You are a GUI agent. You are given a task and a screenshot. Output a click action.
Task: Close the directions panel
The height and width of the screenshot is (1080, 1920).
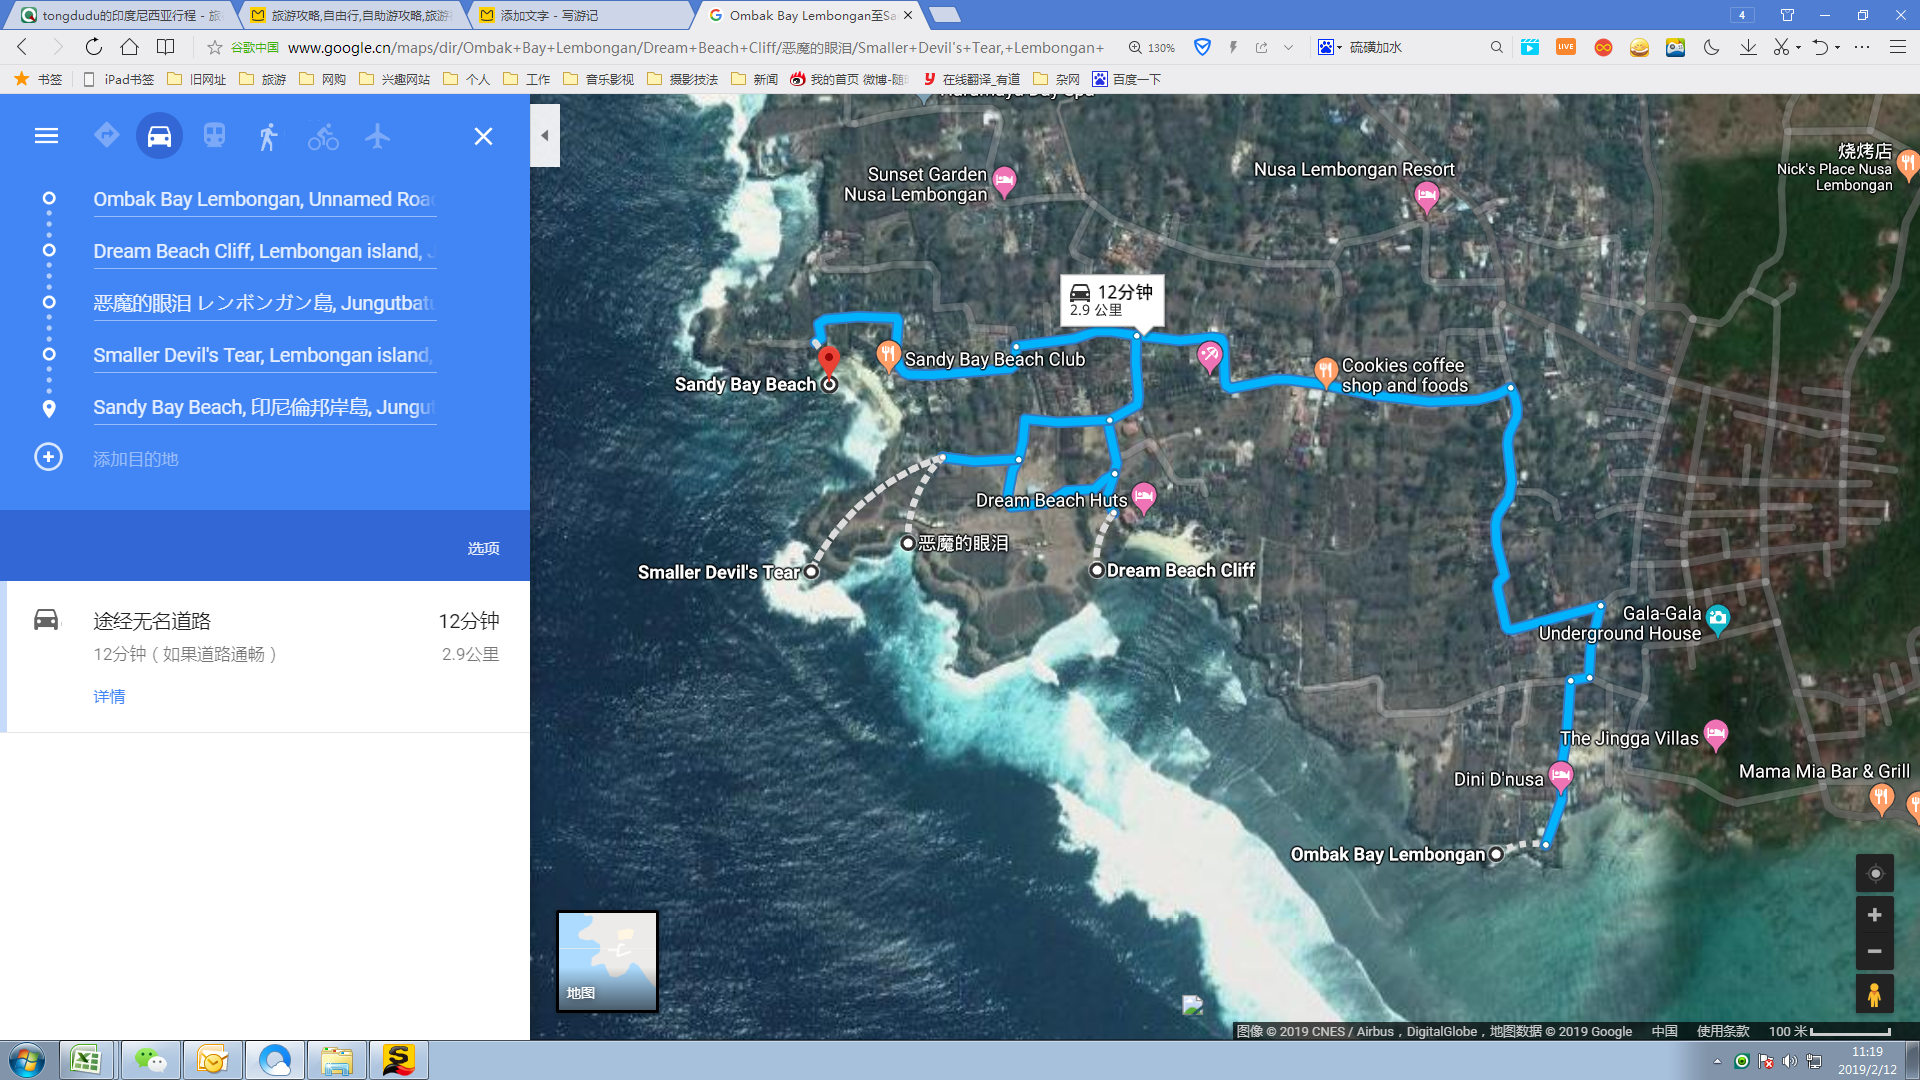tap(483, 136)
